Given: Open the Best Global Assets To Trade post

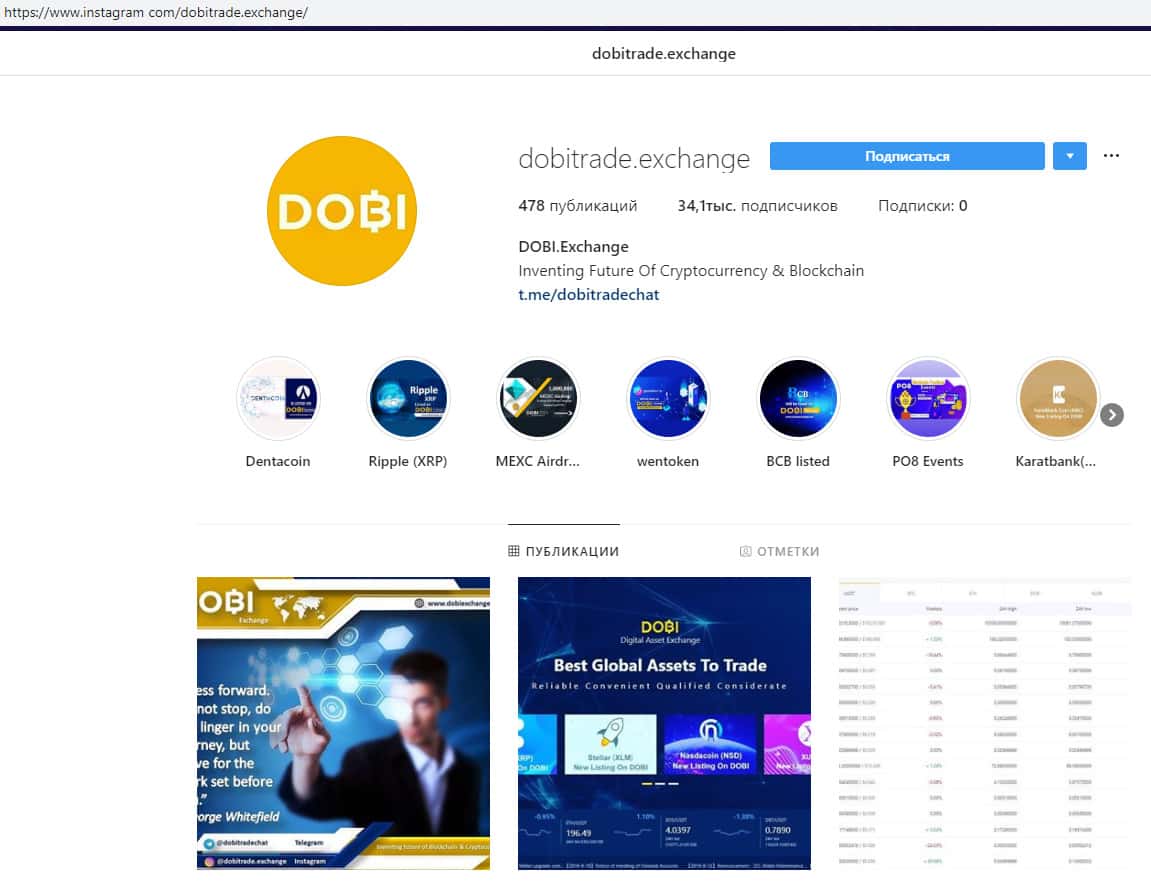Looking at the screenshot, I should pyautogui.click(x=664, y=723).
